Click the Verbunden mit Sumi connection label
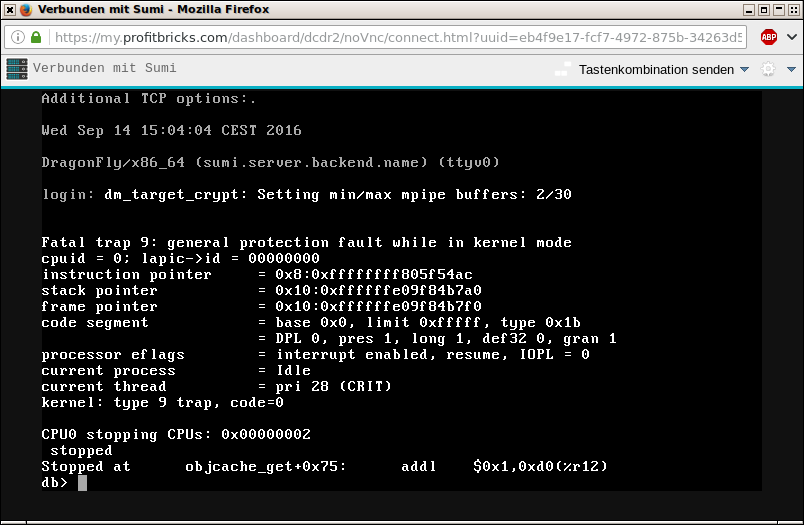 104,69
